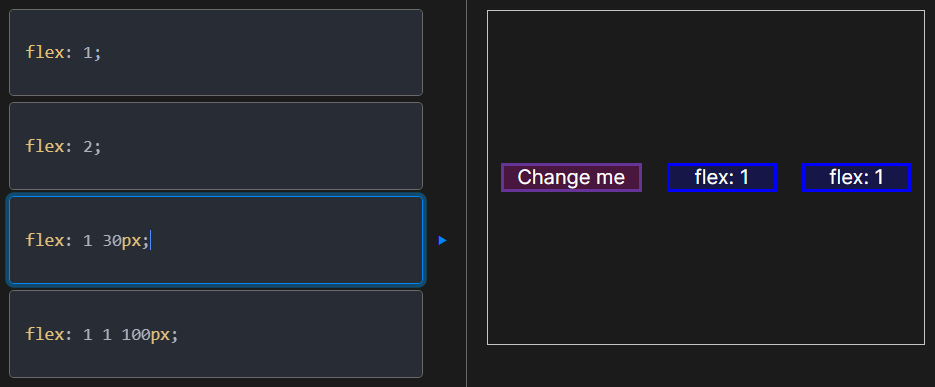Click the purple "Change me" box
The height and width of the screenshot is (387, 935).
[571, 177]
